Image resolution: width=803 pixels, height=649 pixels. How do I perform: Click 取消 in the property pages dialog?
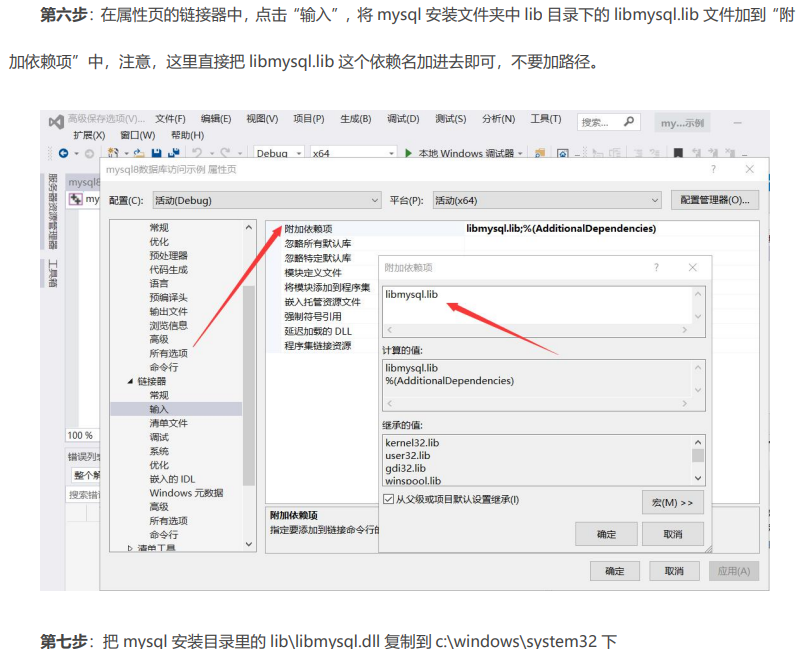(x=674, y=571)
